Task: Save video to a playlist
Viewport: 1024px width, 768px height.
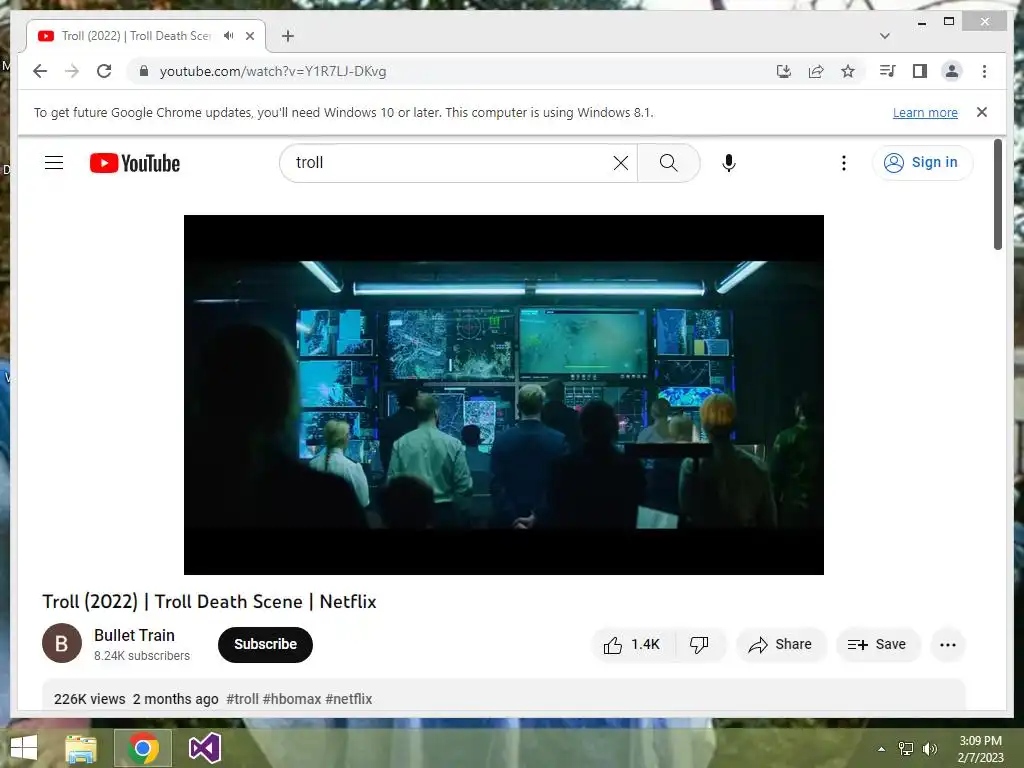Action: click(x=877, y=645)
